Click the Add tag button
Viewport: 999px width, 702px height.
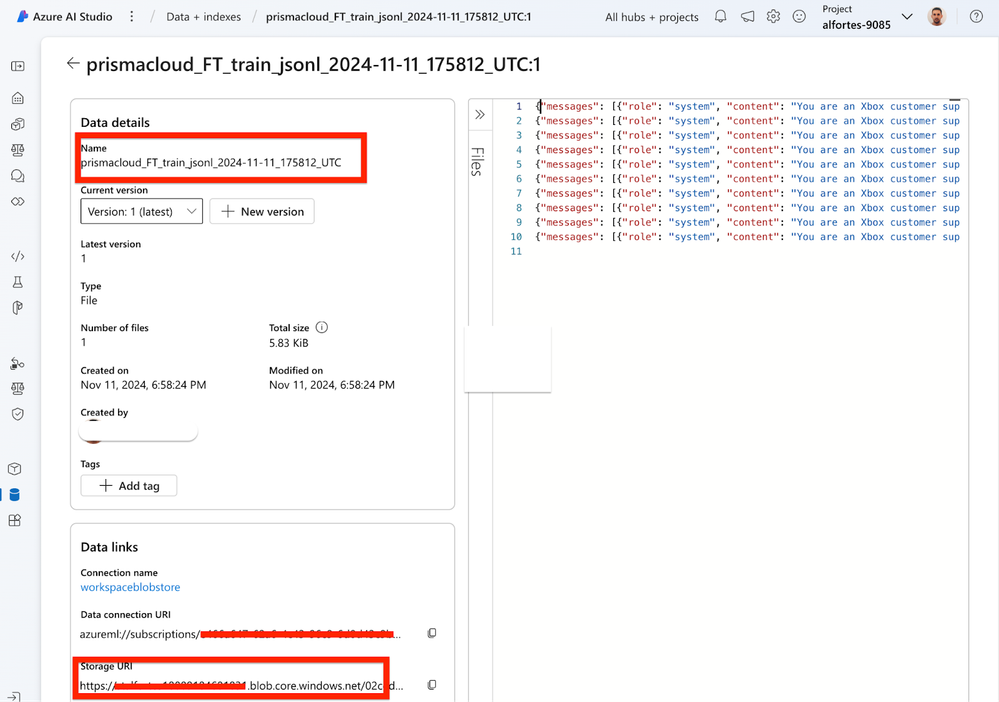click(129, 485)
